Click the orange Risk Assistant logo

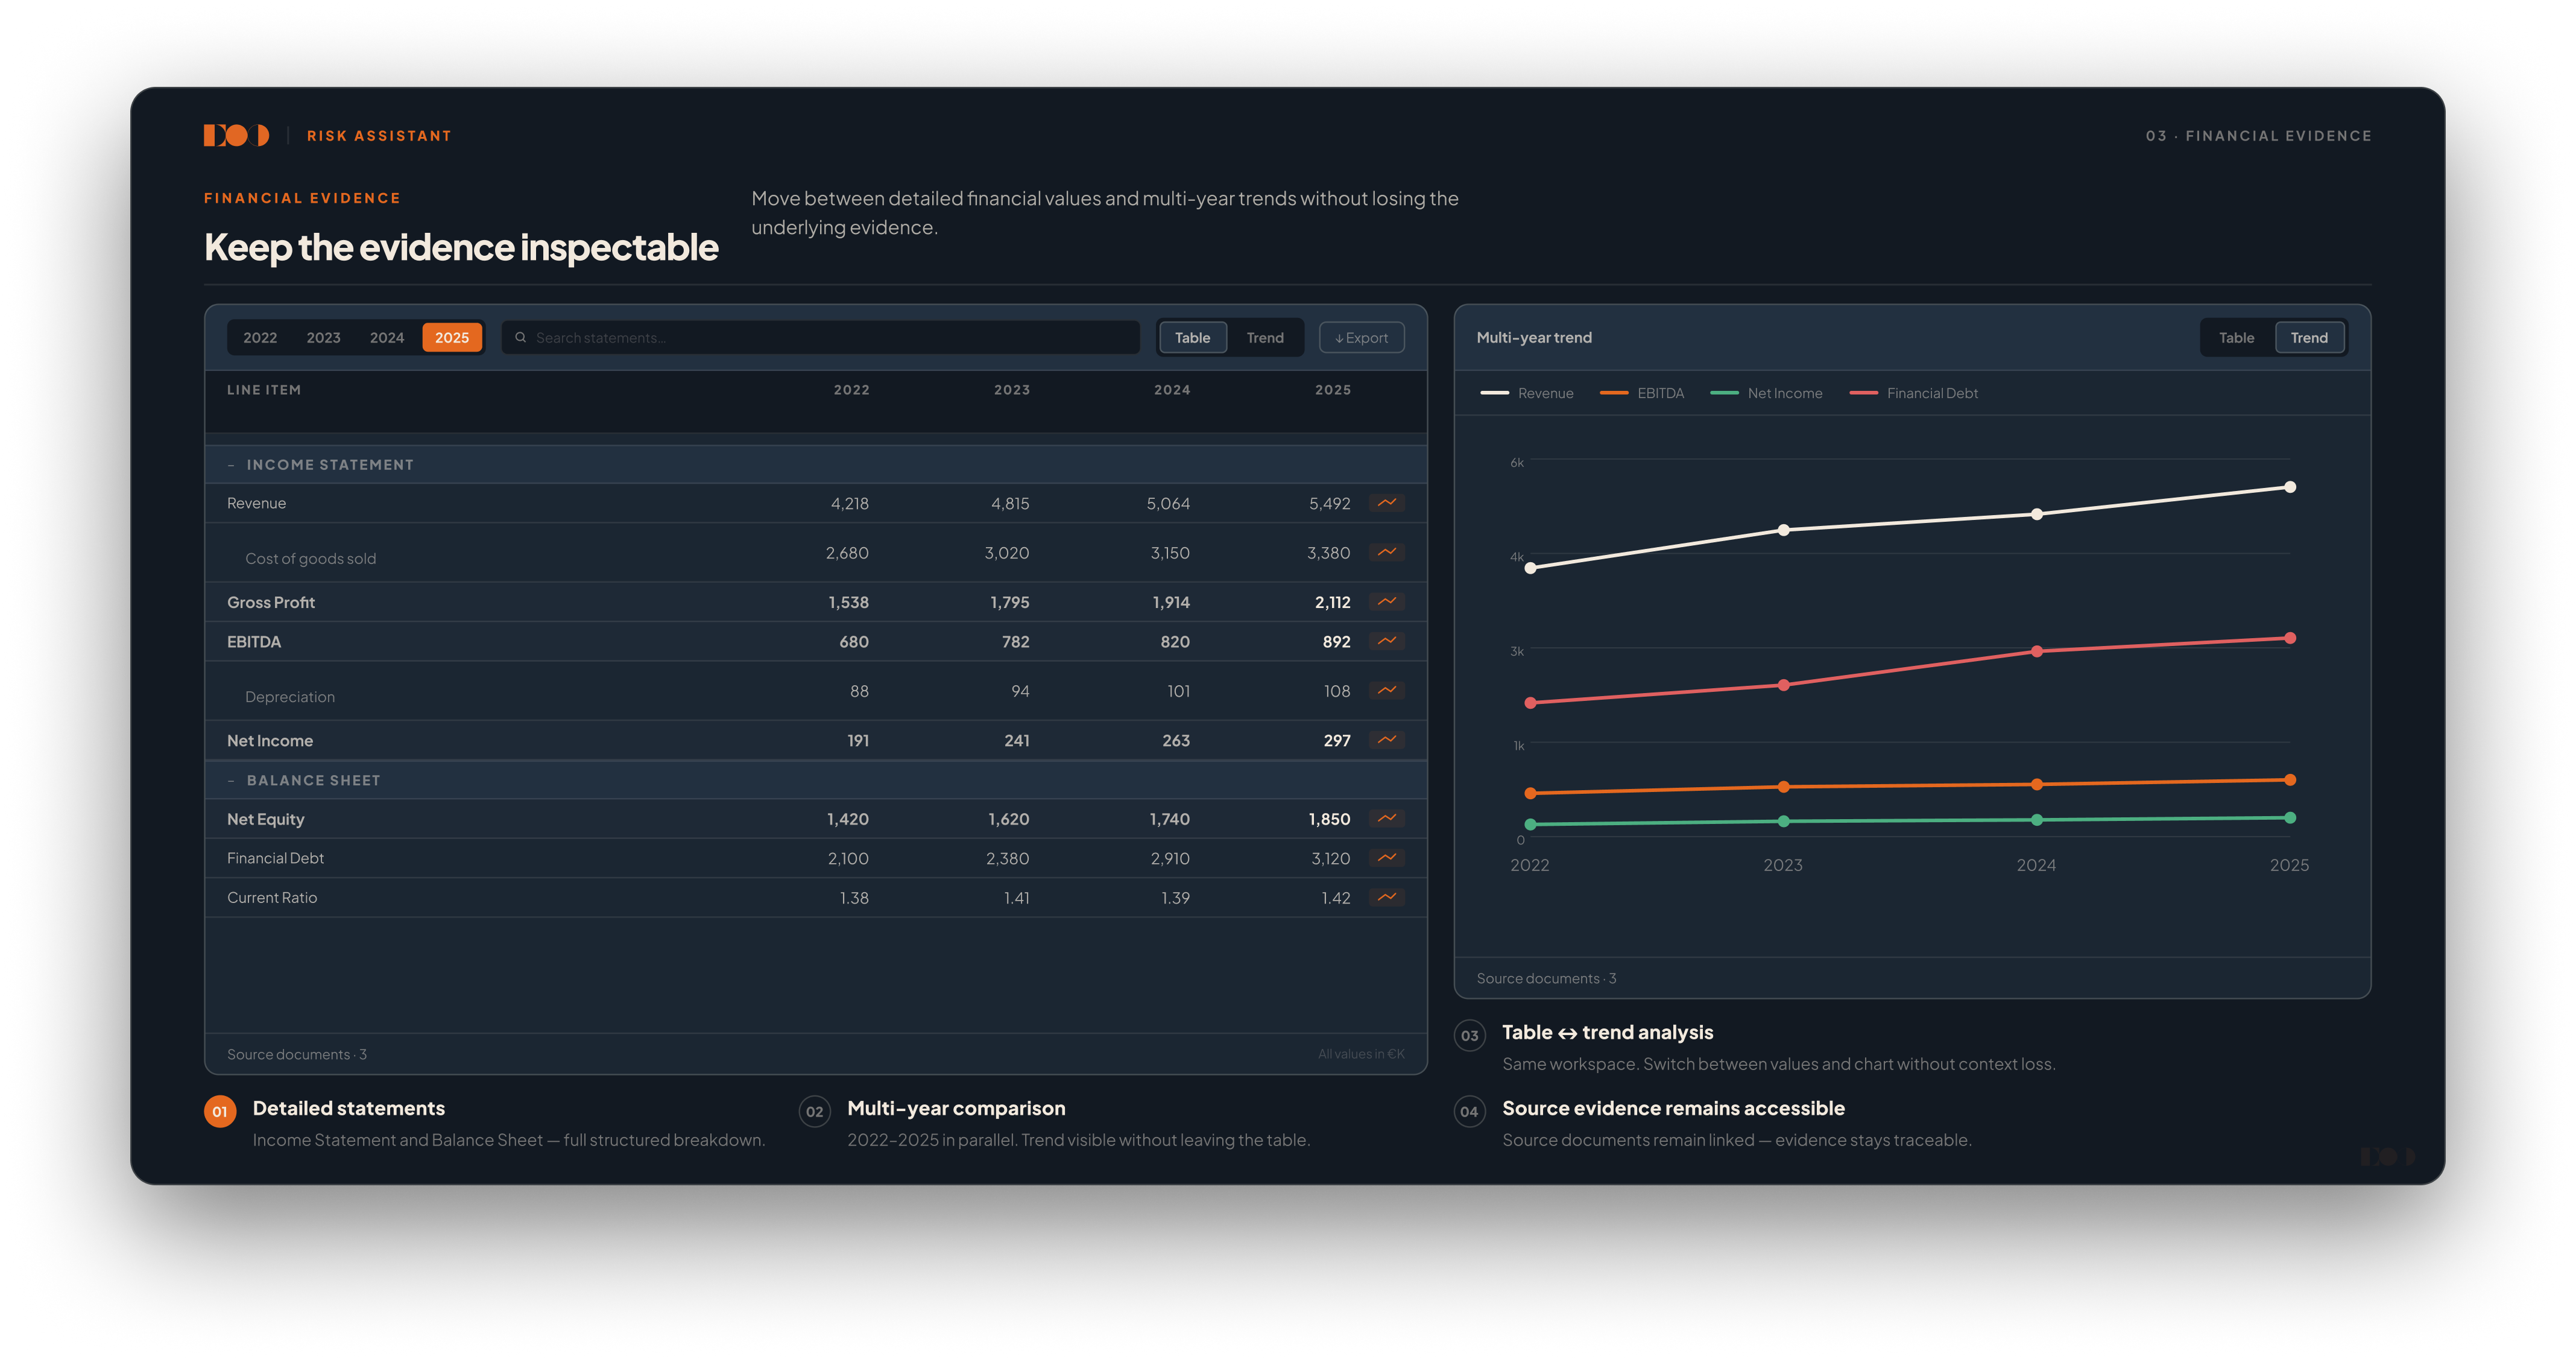click(x=236, y=135)
